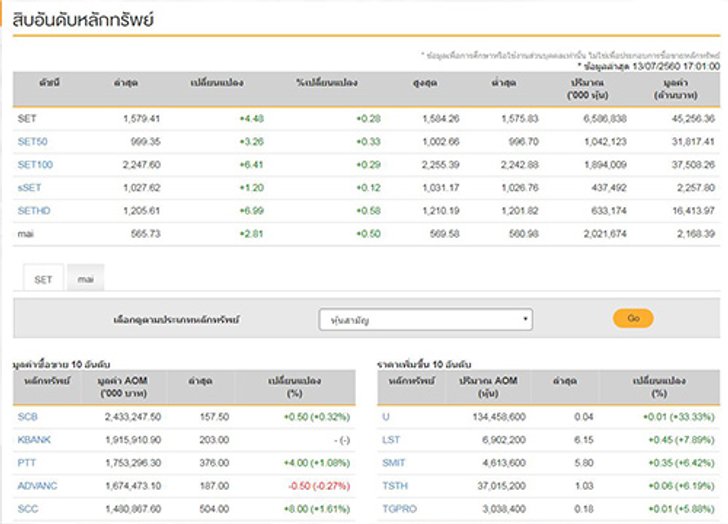Select SCB trade value 2,433,247.50

pos(133,417)
